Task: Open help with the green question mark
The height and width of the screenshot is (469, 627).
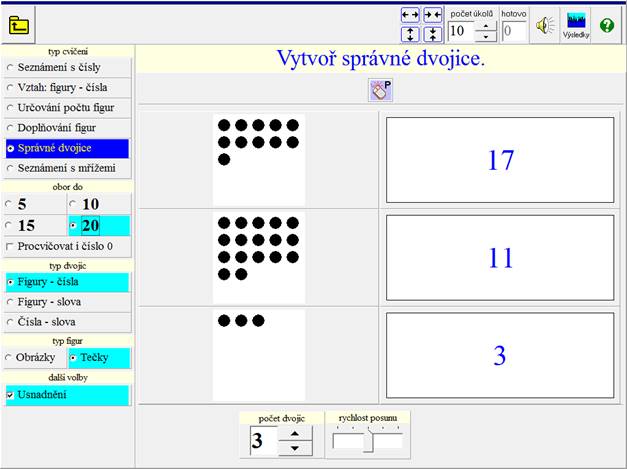Action: coord(607,26)
